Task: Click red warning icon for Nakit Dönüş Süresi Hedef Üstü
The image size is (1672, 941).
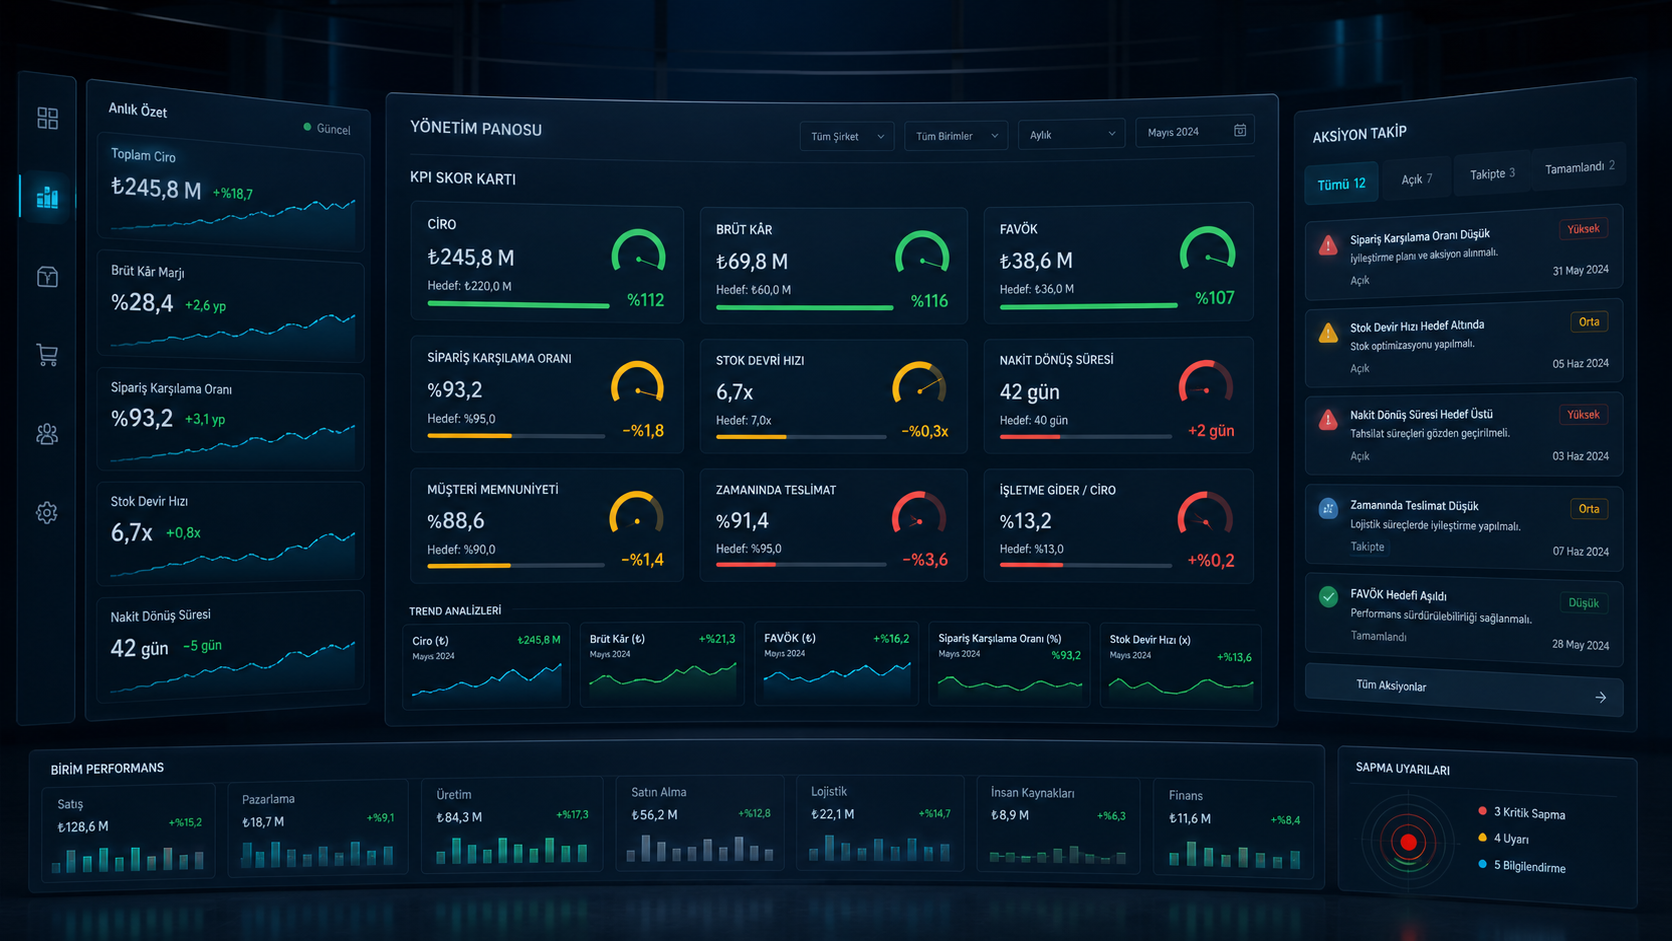Action: pyautogui.click(x=1328, y=420)
